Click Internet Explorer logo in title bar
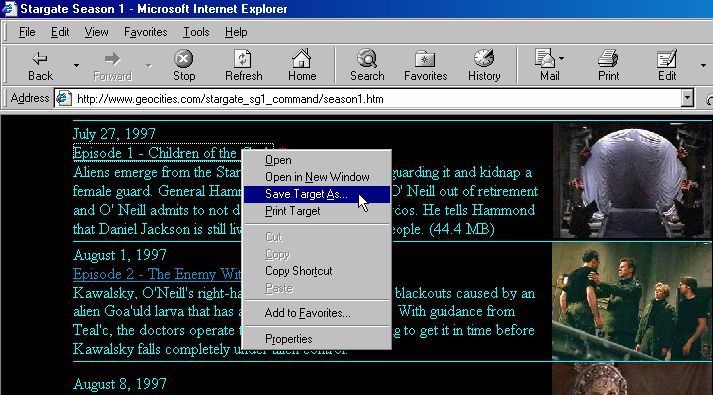The image size is (713, 395). click(9, 9)
